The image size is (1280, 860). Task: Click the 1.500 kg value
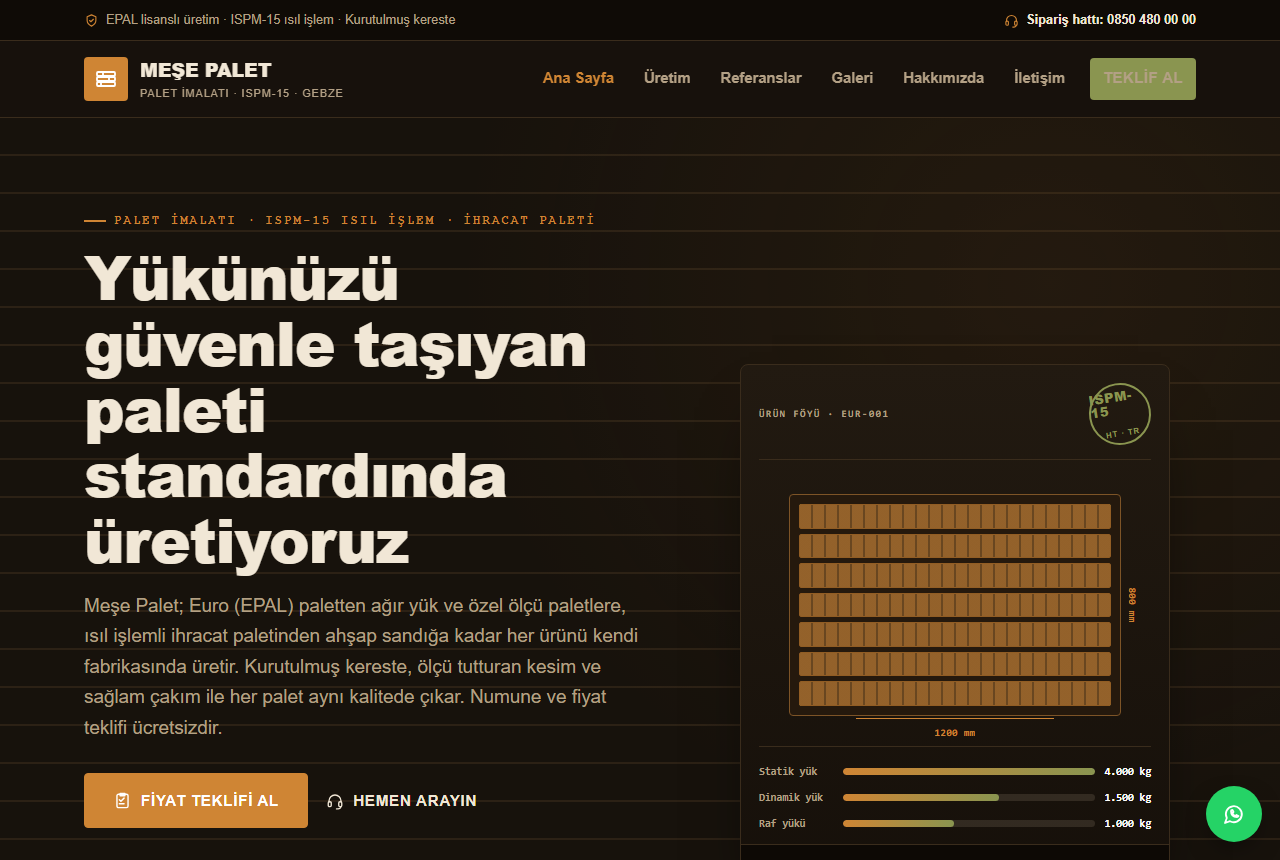tap(1128, 798)
